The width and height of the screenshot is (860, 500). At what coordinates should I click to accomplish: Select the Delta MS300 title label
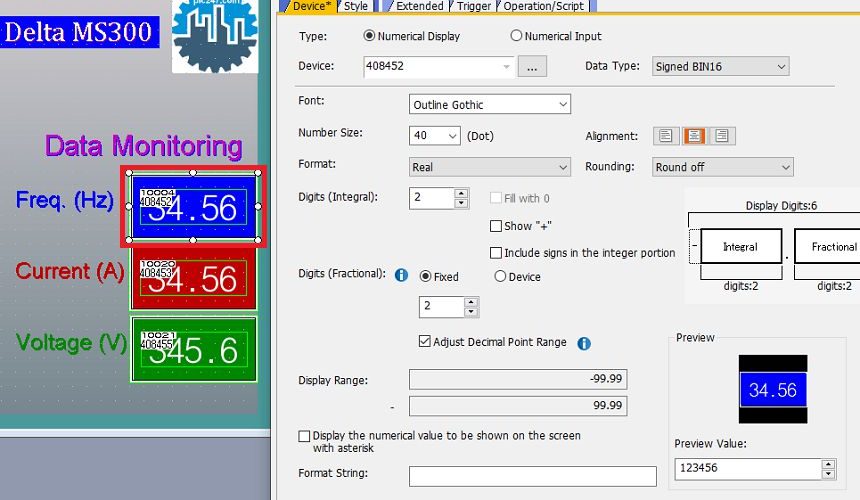[80, 32]
